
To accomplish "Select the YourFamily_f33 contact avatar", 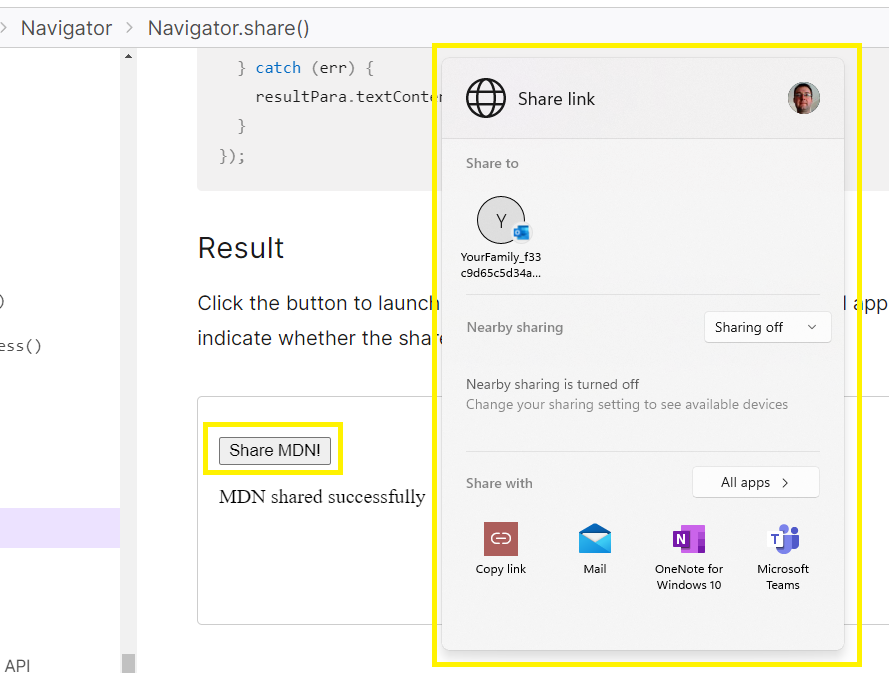I will pyautogui.click(x=501, y=220).
